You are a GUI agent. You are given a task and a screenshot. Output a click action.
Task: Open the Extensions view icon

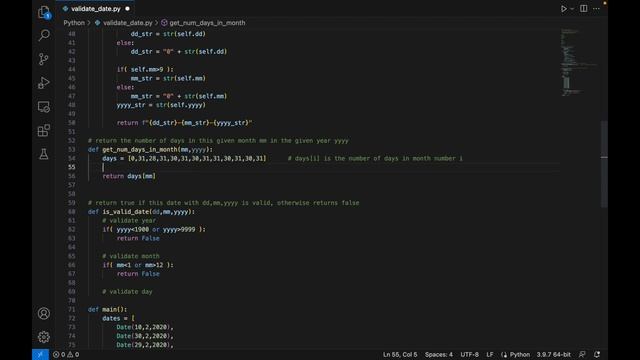coord(44,131)
